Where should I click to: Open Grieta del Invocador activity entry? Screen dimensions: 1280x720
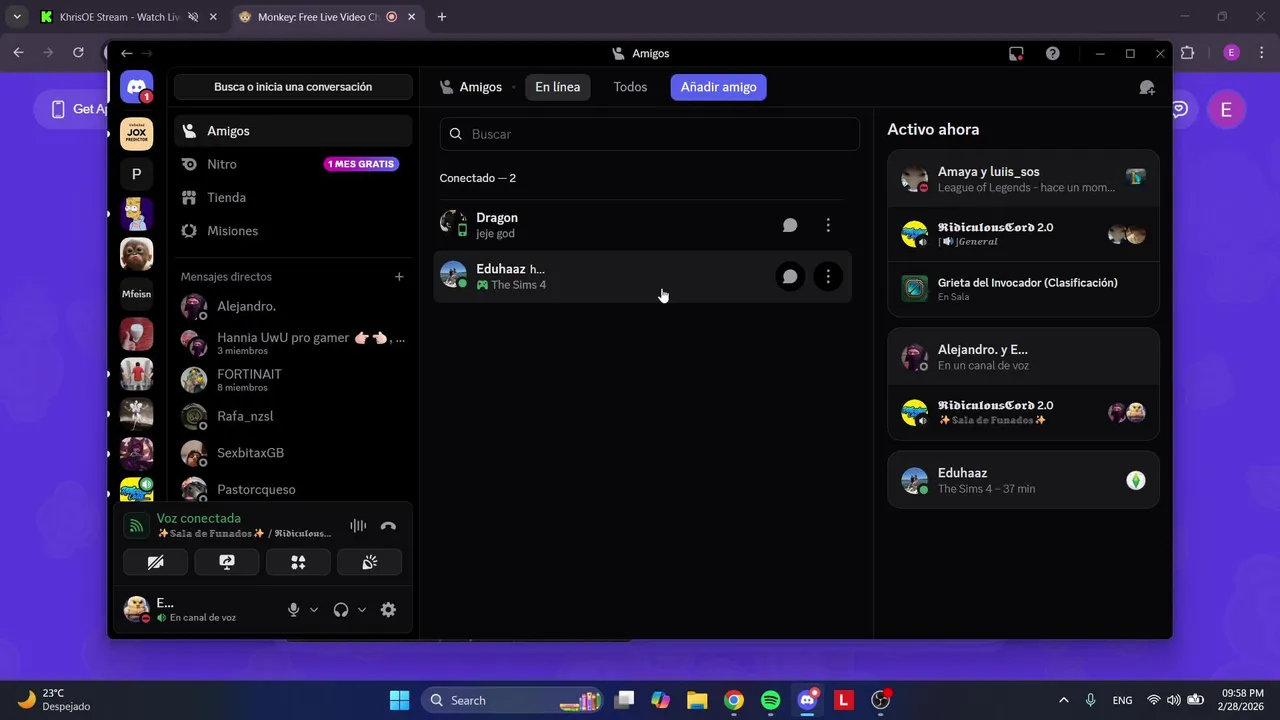[x=1023, y=289]
